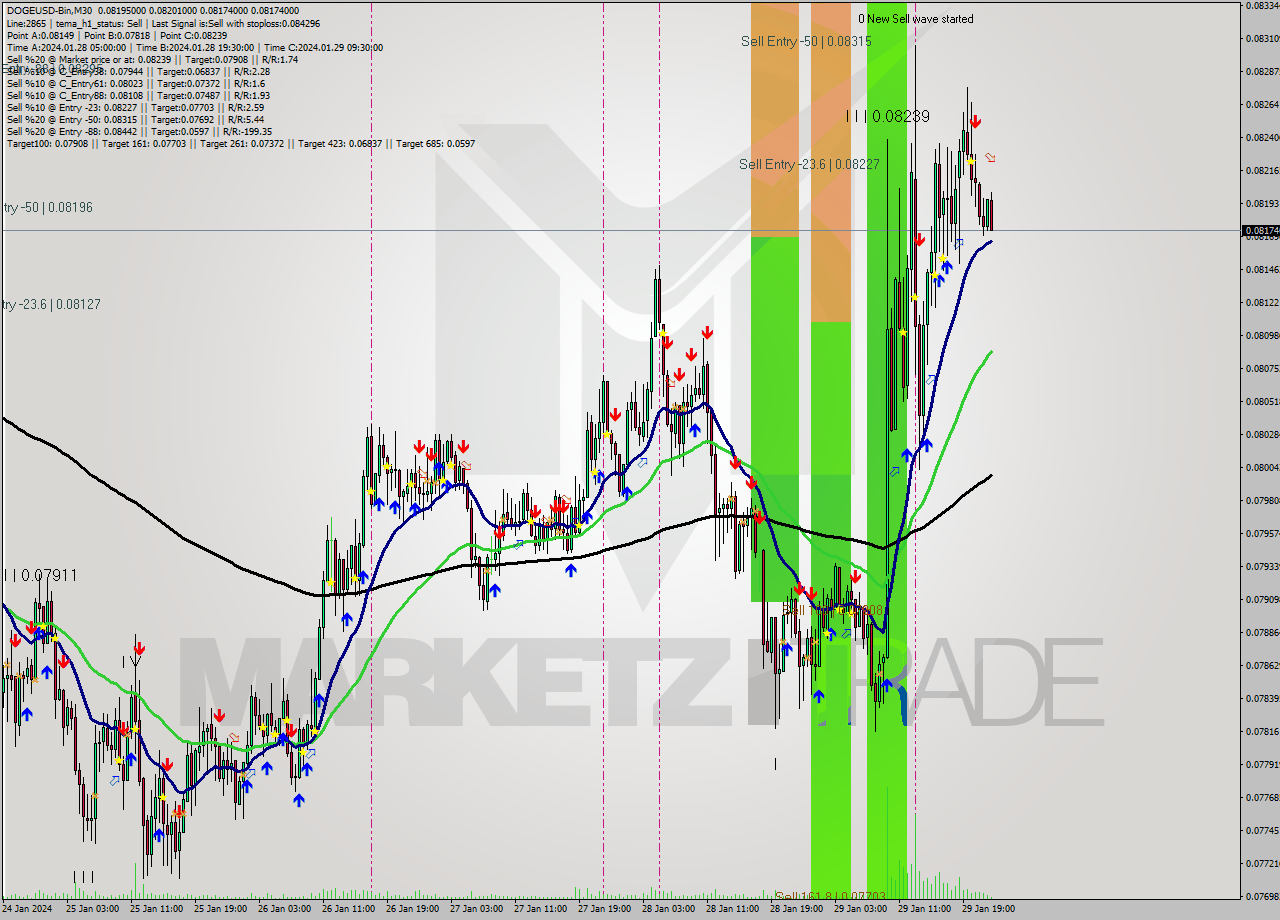Click the 0.07862 price scale value
The width and height of the screenshot is (1280, 920).
1261,665
